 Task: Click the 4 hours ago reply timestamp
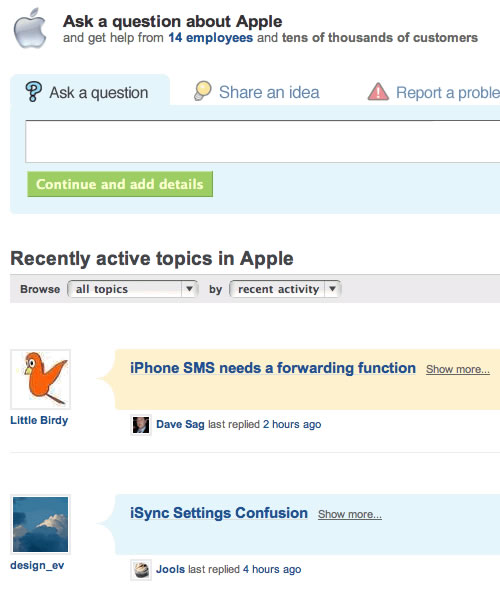pos(272,569)
